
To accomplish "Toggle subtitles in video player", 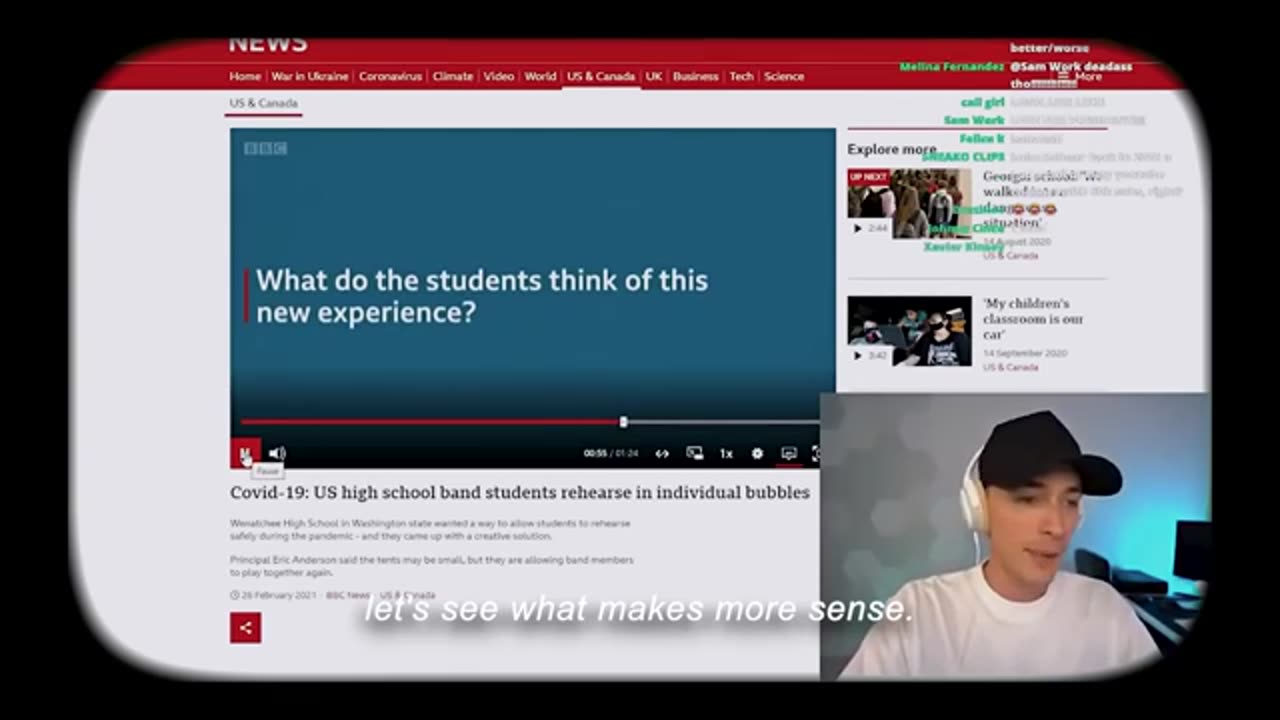I will [789, 454].
